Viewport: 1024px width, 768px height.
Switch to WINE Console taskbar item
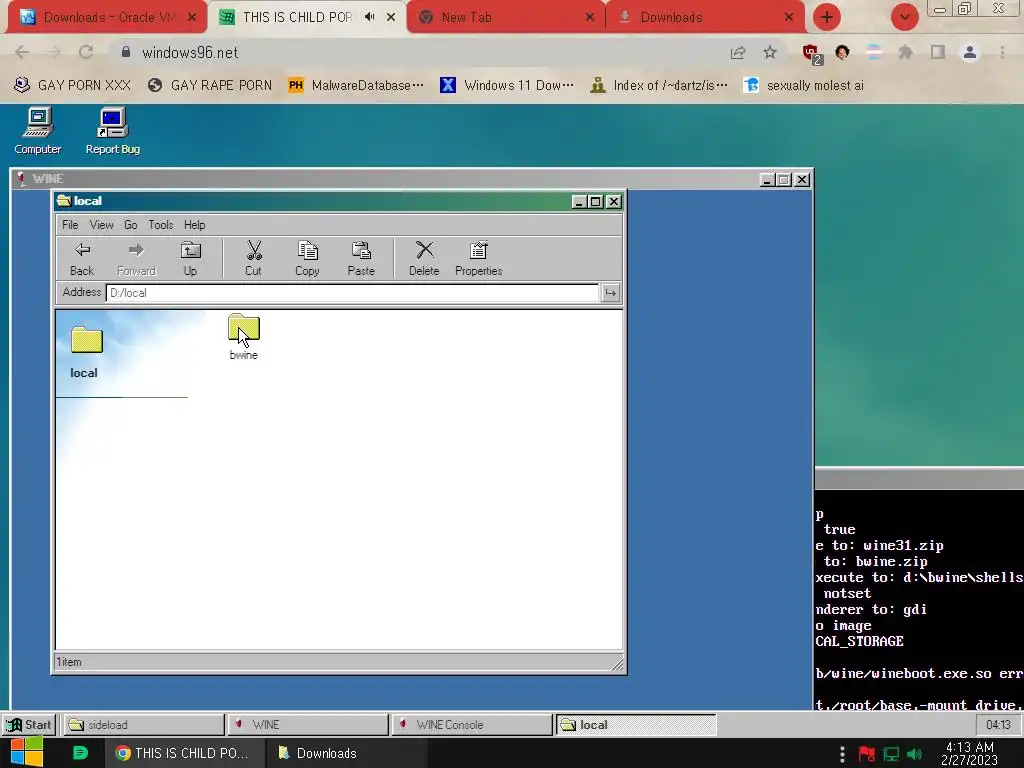[x=472, y=725]
